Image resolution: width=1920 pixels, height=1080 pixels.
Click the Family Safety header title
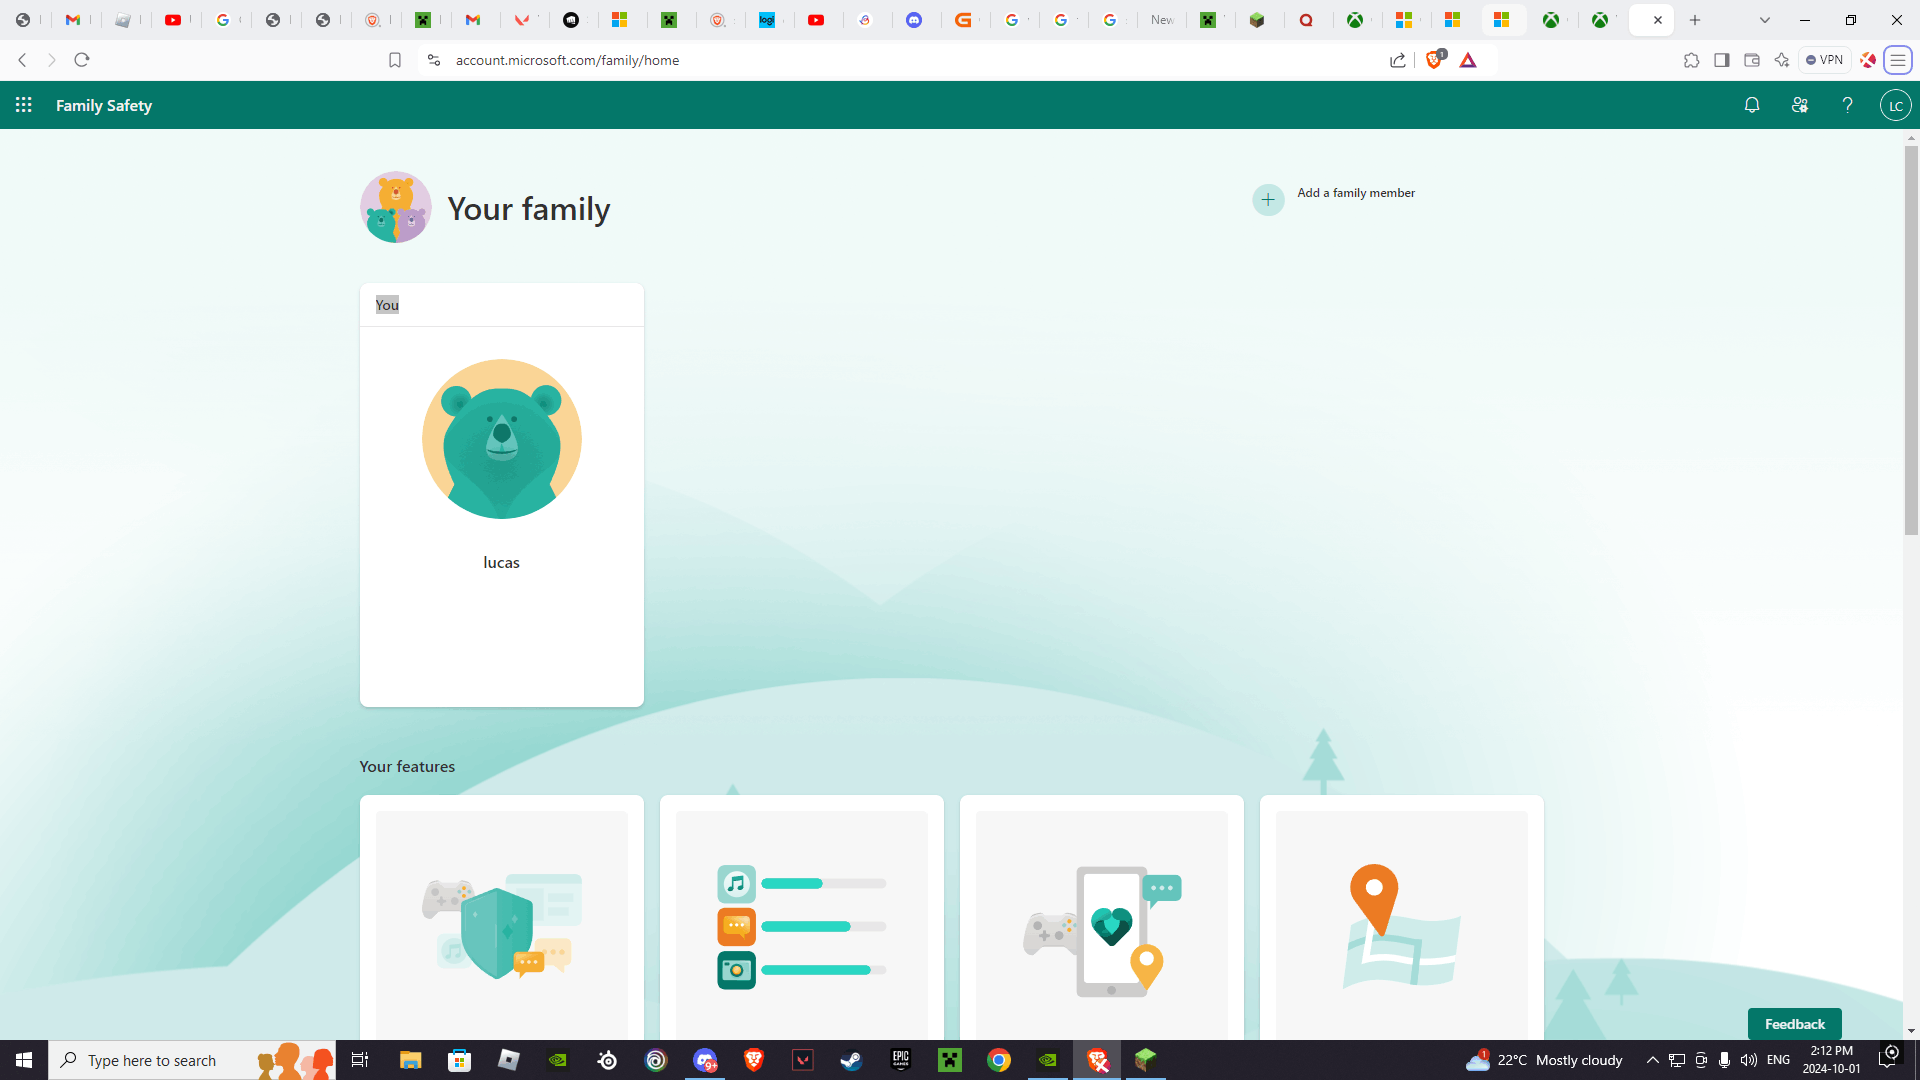point(104,105)
